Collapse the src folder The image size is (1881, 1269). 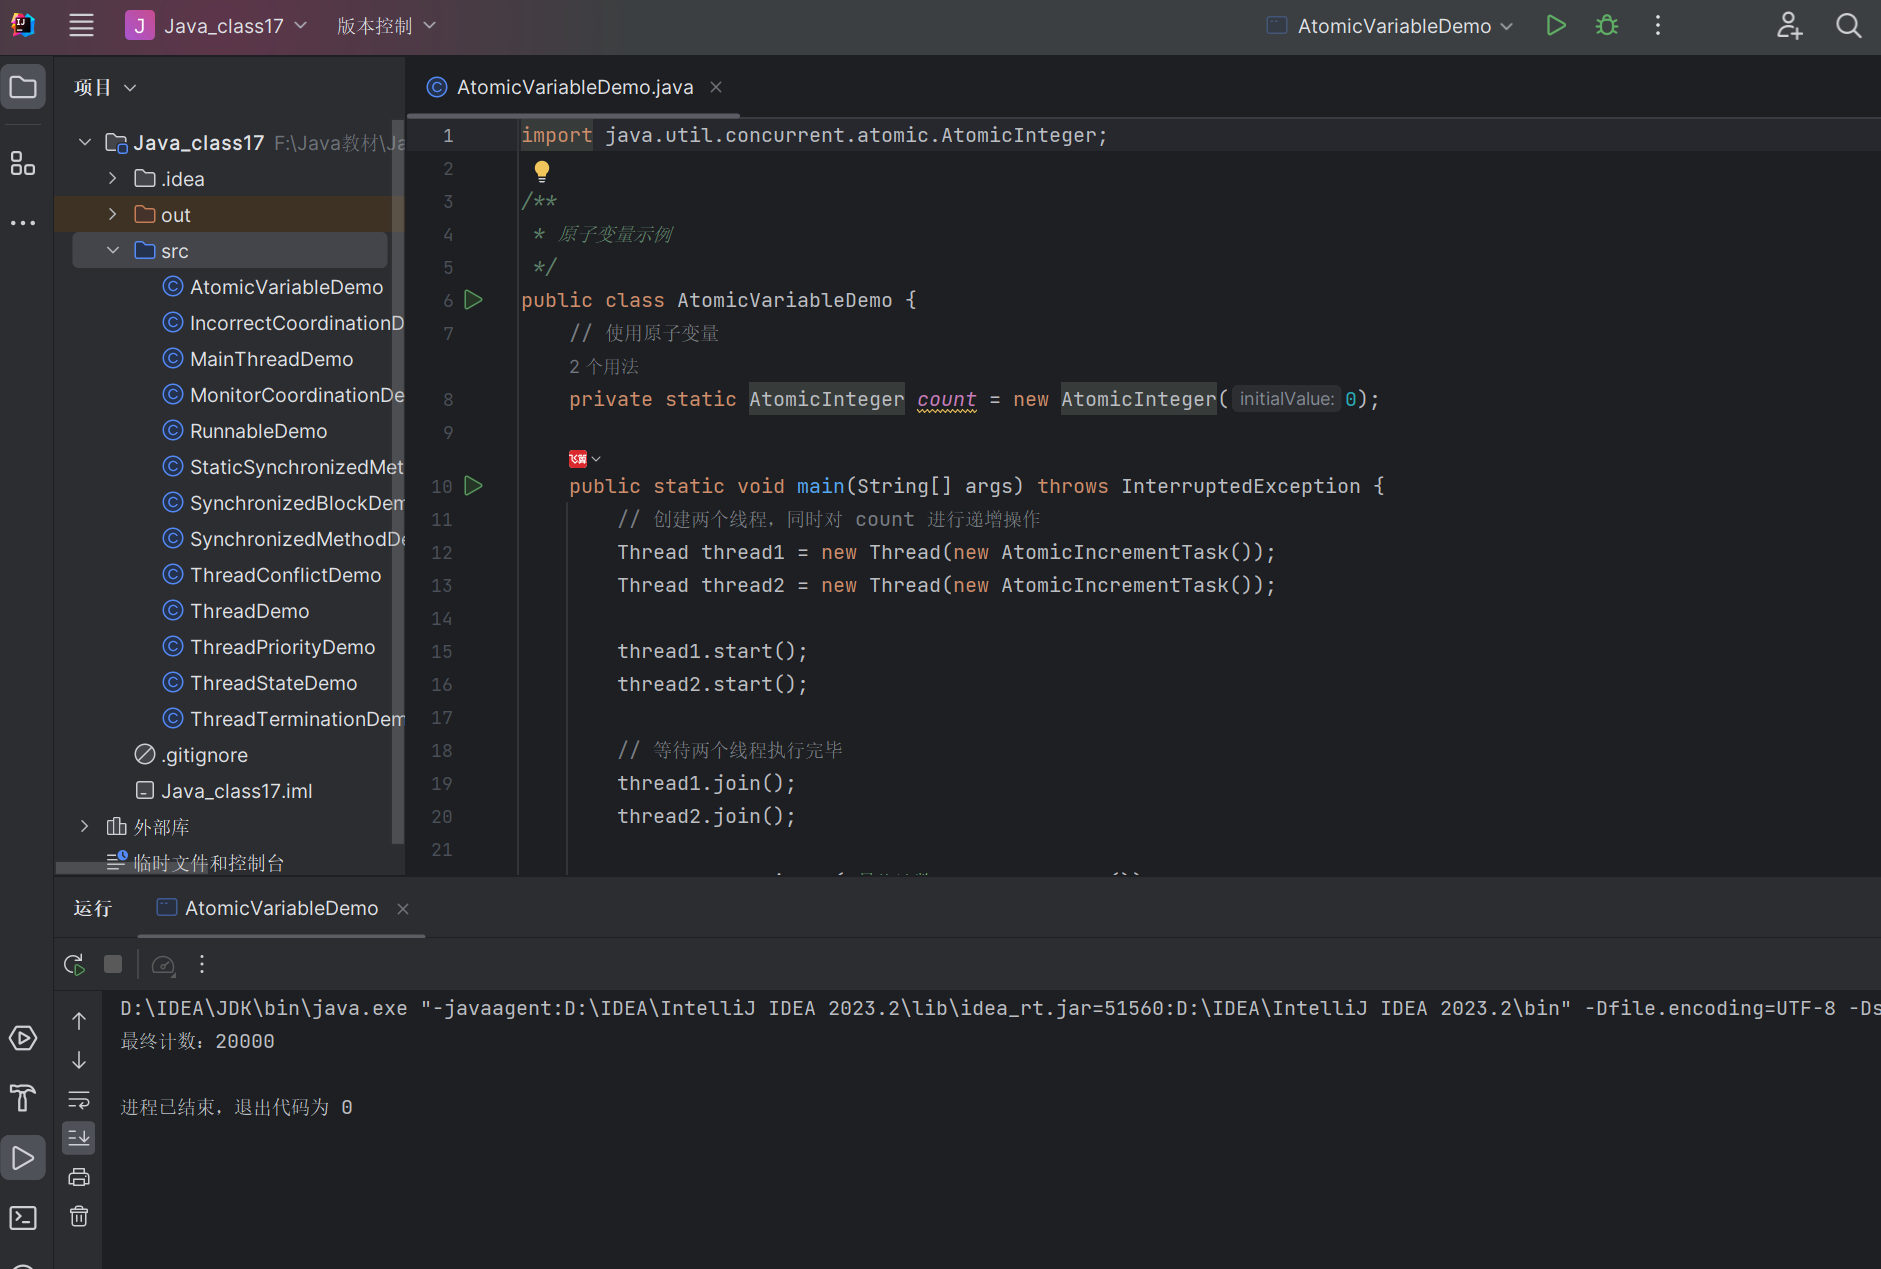point(113,251)
